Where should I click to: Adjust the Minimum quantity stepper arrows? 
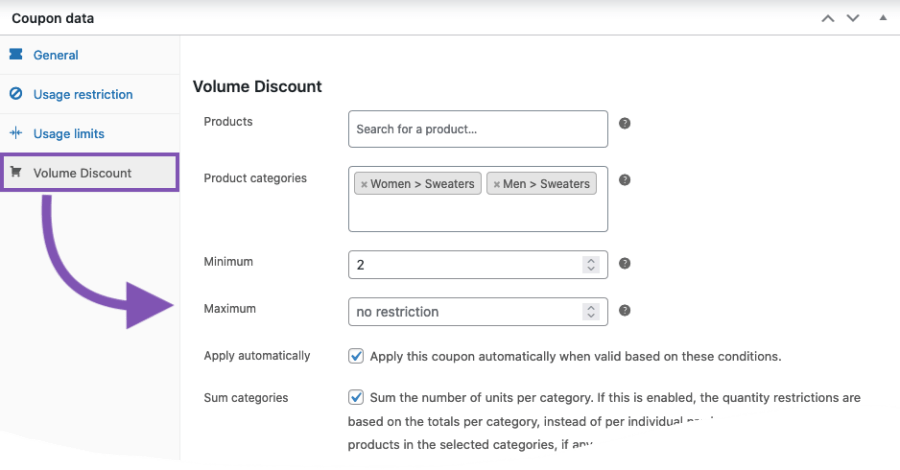(591, 265)
